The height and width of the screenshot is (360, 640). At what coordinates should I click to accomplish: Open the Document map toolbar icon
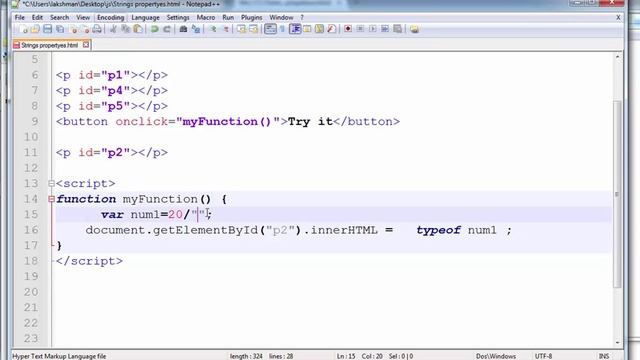[x=320, y=29]
